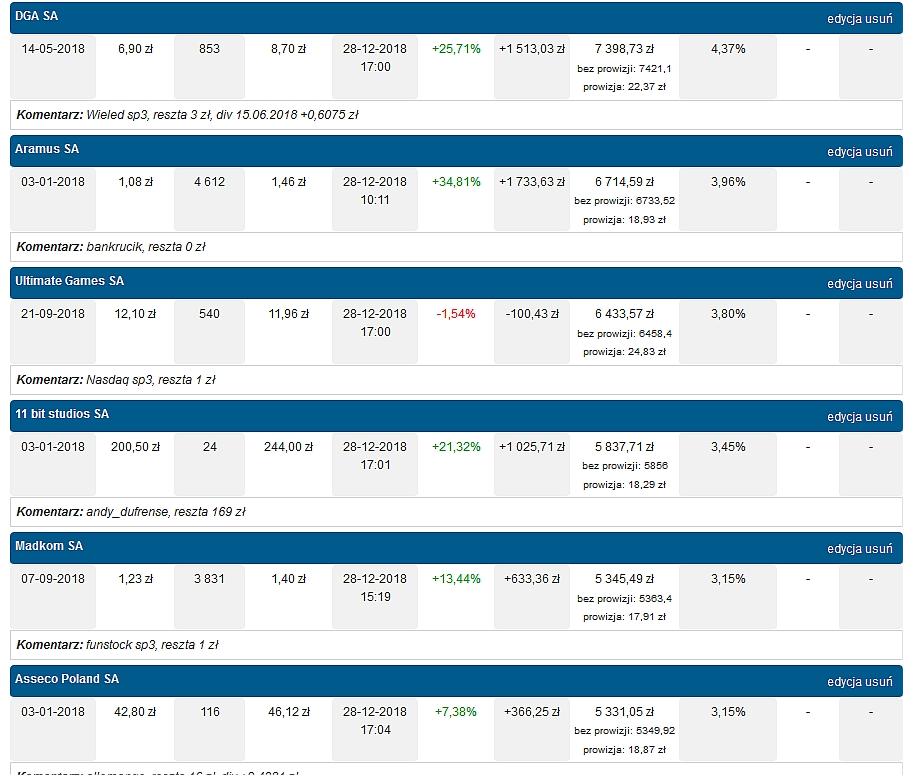The image size is (903, 775).
Task: Click 'usuń' in the Madkom SA header
Action: pos(879,549)
